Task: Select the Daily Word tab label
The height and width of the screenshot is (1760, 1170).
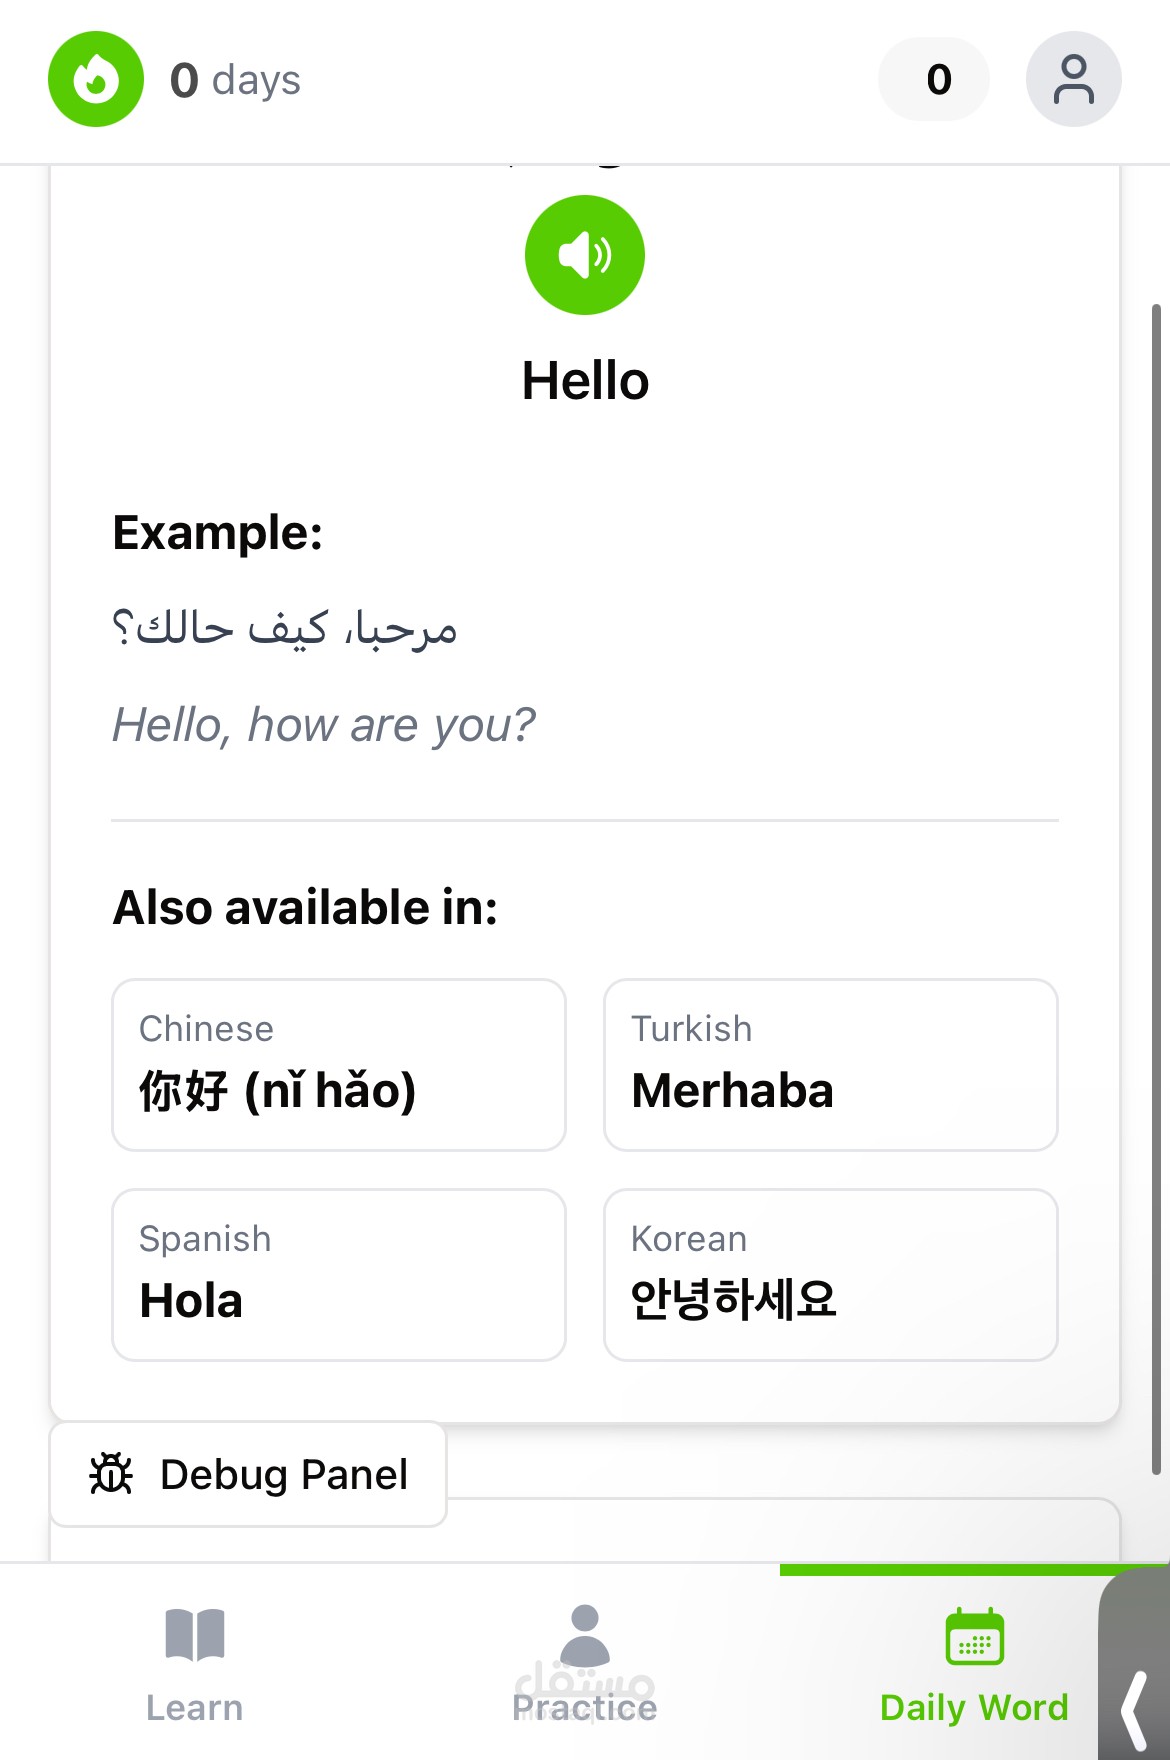Action: click(x=974, y=1707)
